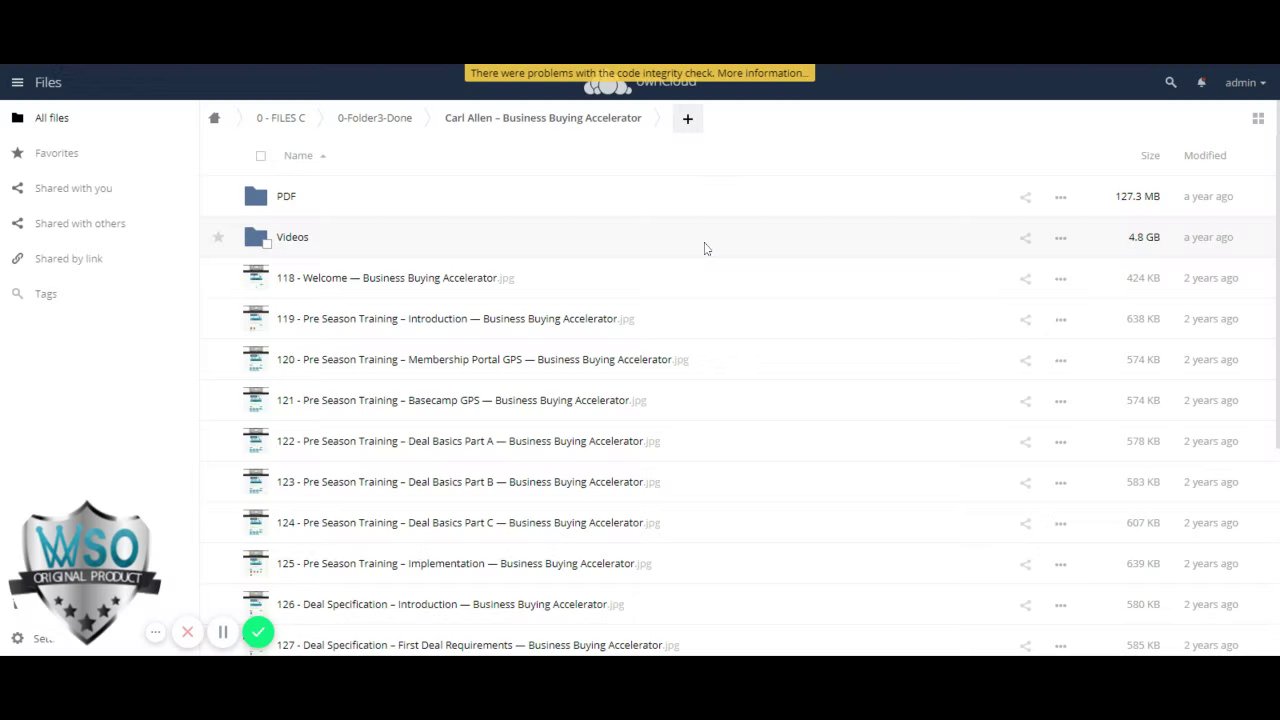1280x720 pixels.
Task: Open '122 - Deal Basics Part A' file
Action: [x=468, y=442]
